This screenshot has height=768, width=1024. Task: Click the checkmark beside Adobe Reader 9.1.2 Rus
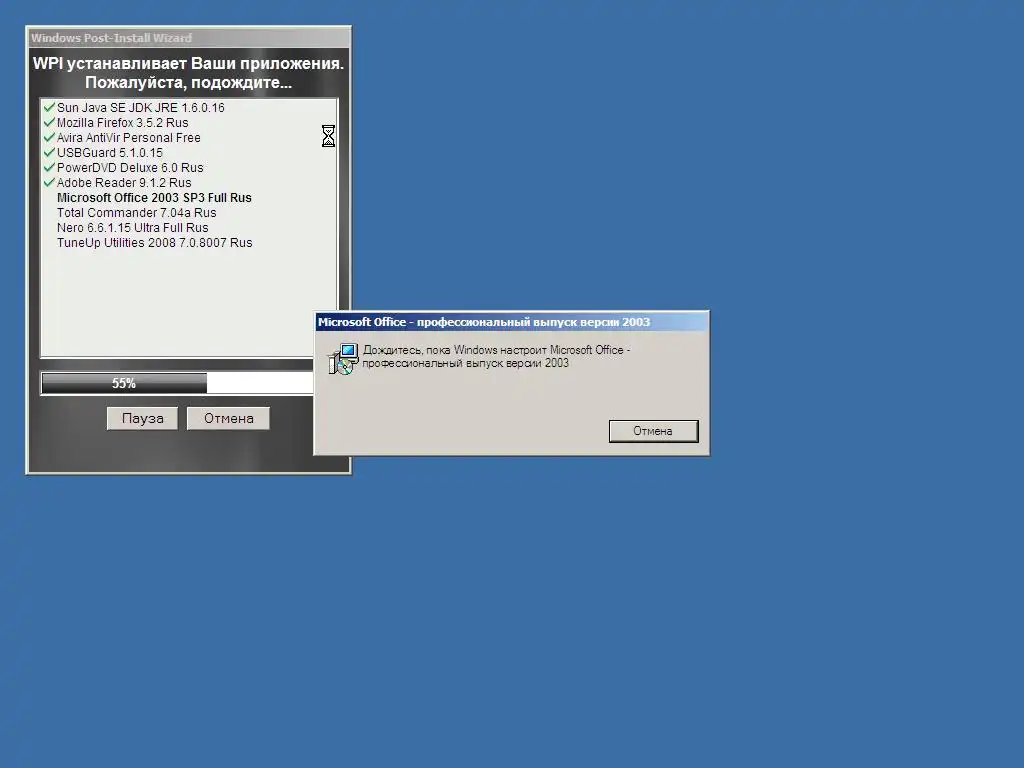point(49,182)
